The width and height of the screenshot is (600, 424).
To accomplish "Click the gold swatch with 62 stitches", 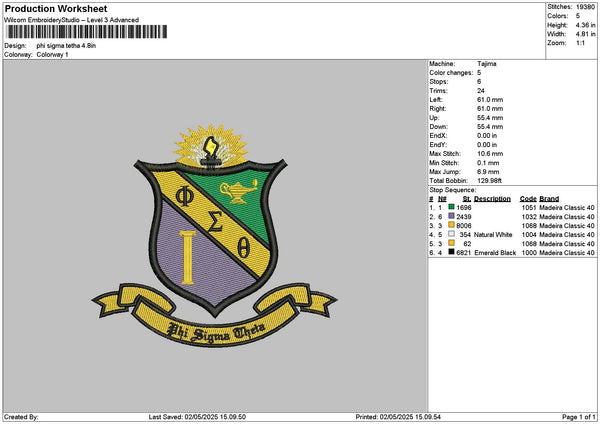I will pos(451,243).
